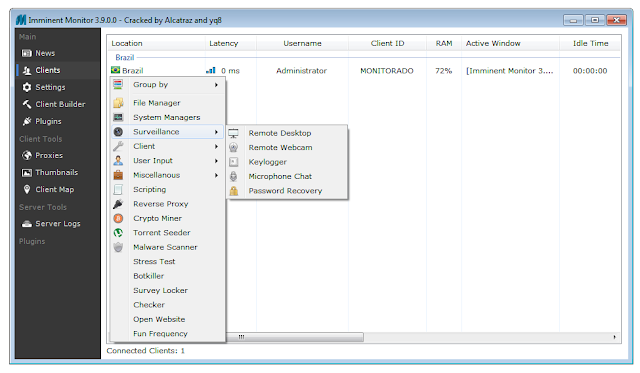
Task: Click the Password Recovery padlock icon
Action: click(x=233, y=191)
